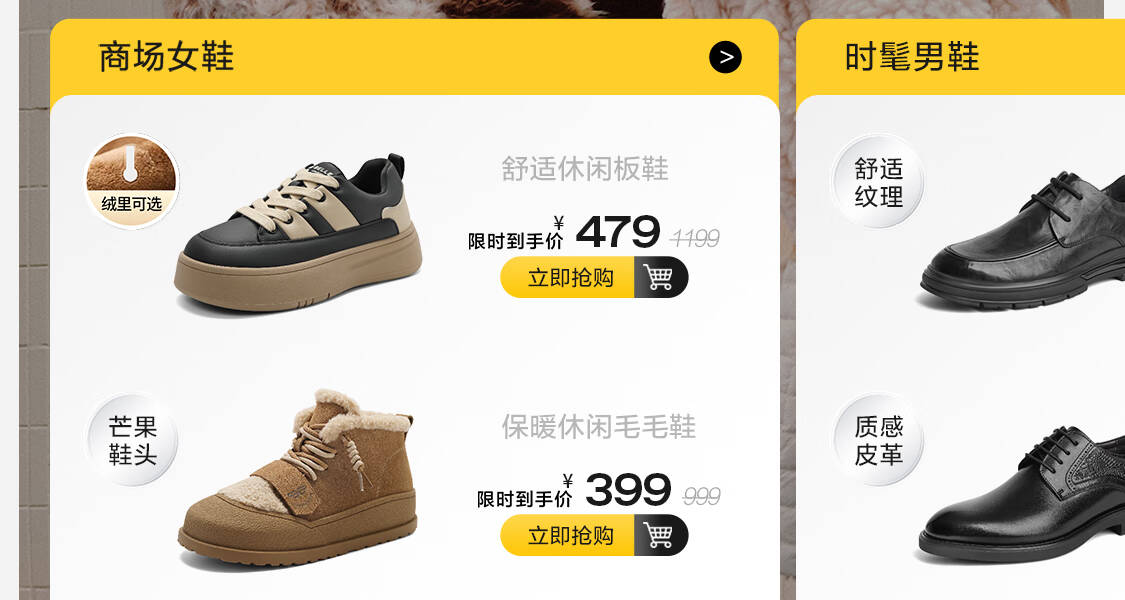Click cart icon beside the 399 price

(x=659, y=535)
